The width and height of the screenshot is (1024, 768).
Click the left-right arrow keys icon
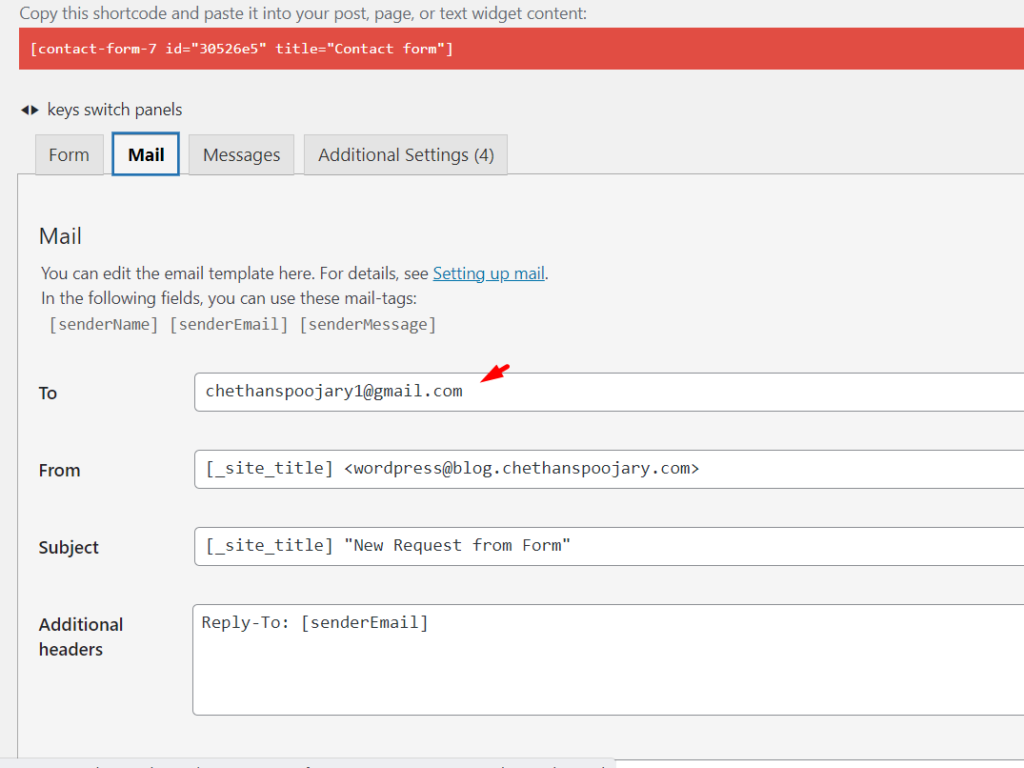(x=29, y=110)
